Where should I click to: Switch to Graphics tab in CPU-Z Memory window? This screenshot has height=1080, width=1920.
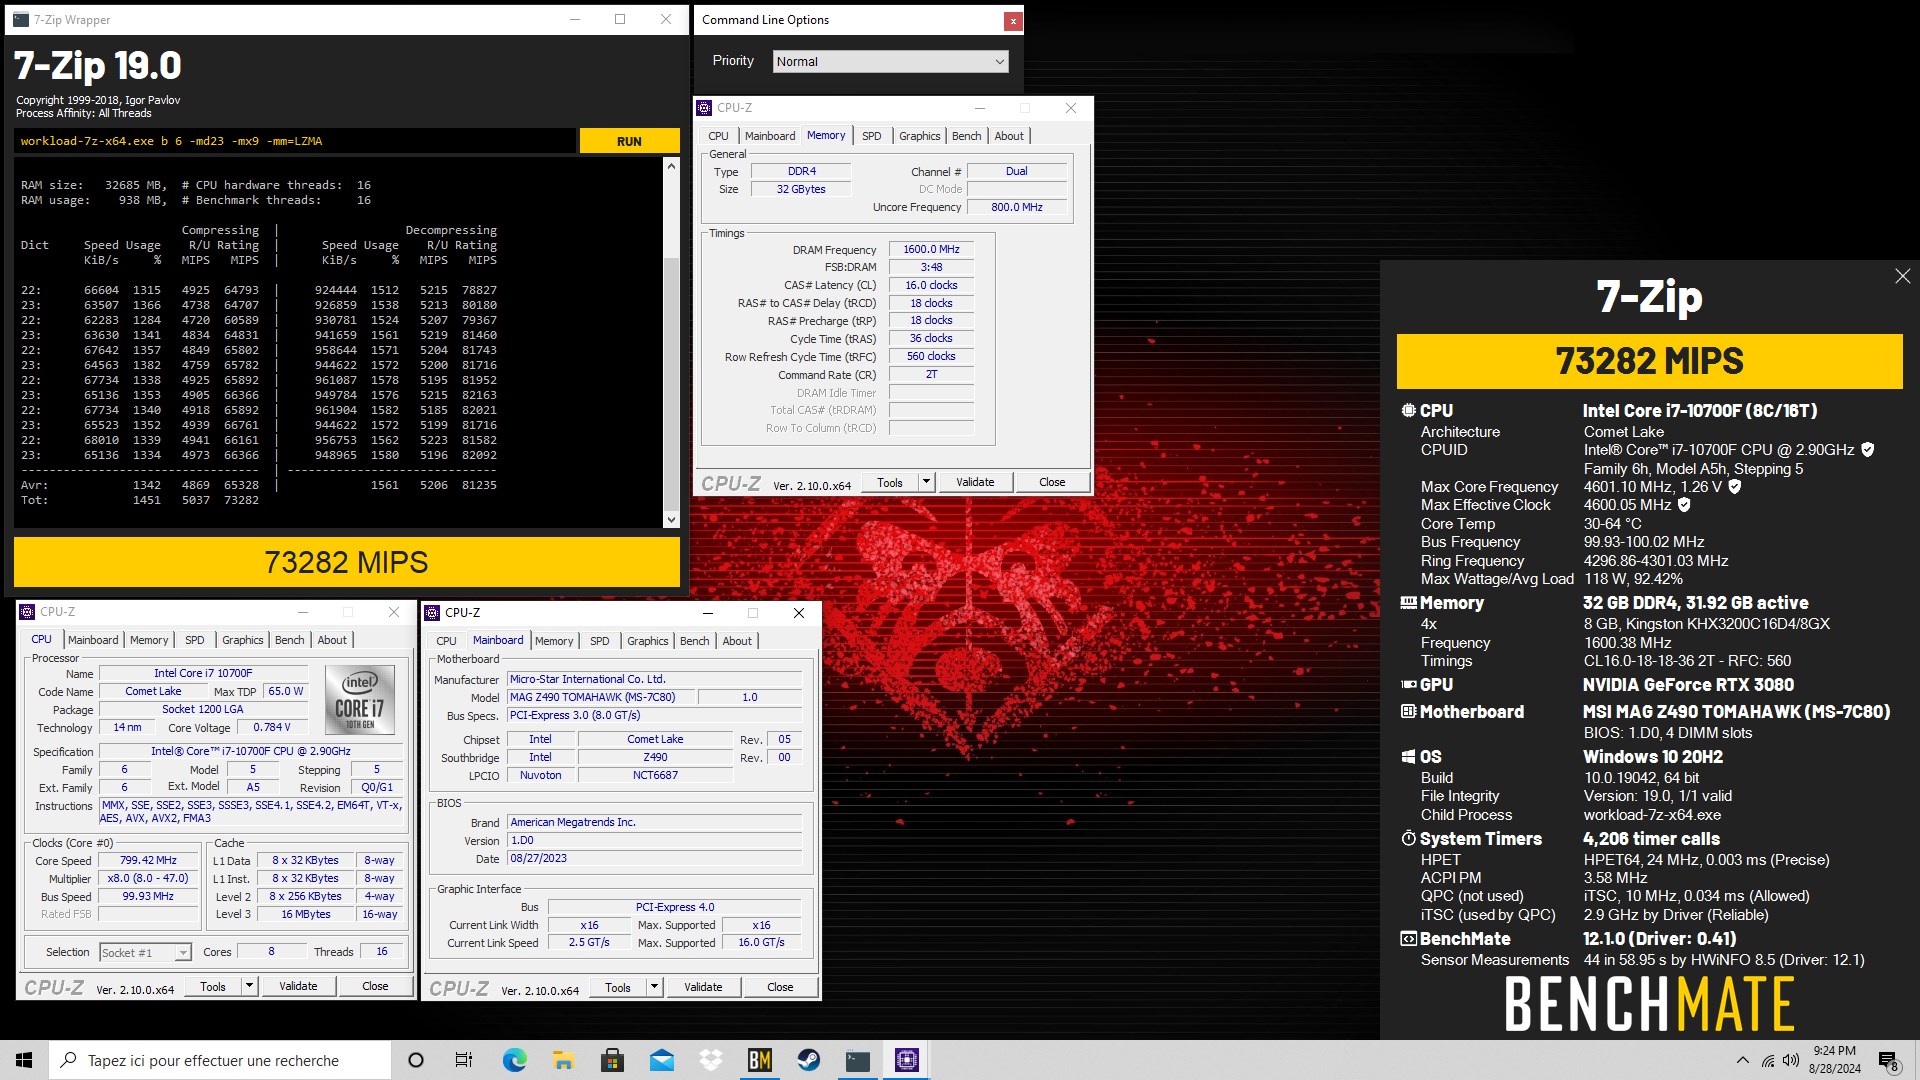919,136
